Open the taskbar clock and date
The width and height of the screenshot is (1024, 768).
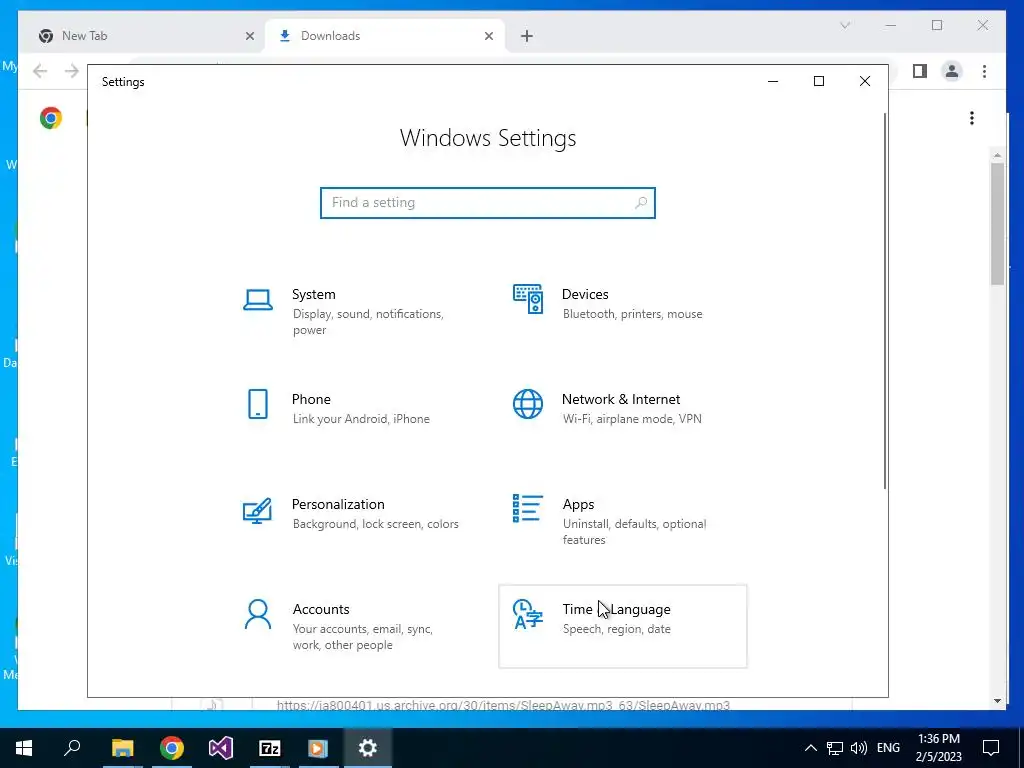938,748
